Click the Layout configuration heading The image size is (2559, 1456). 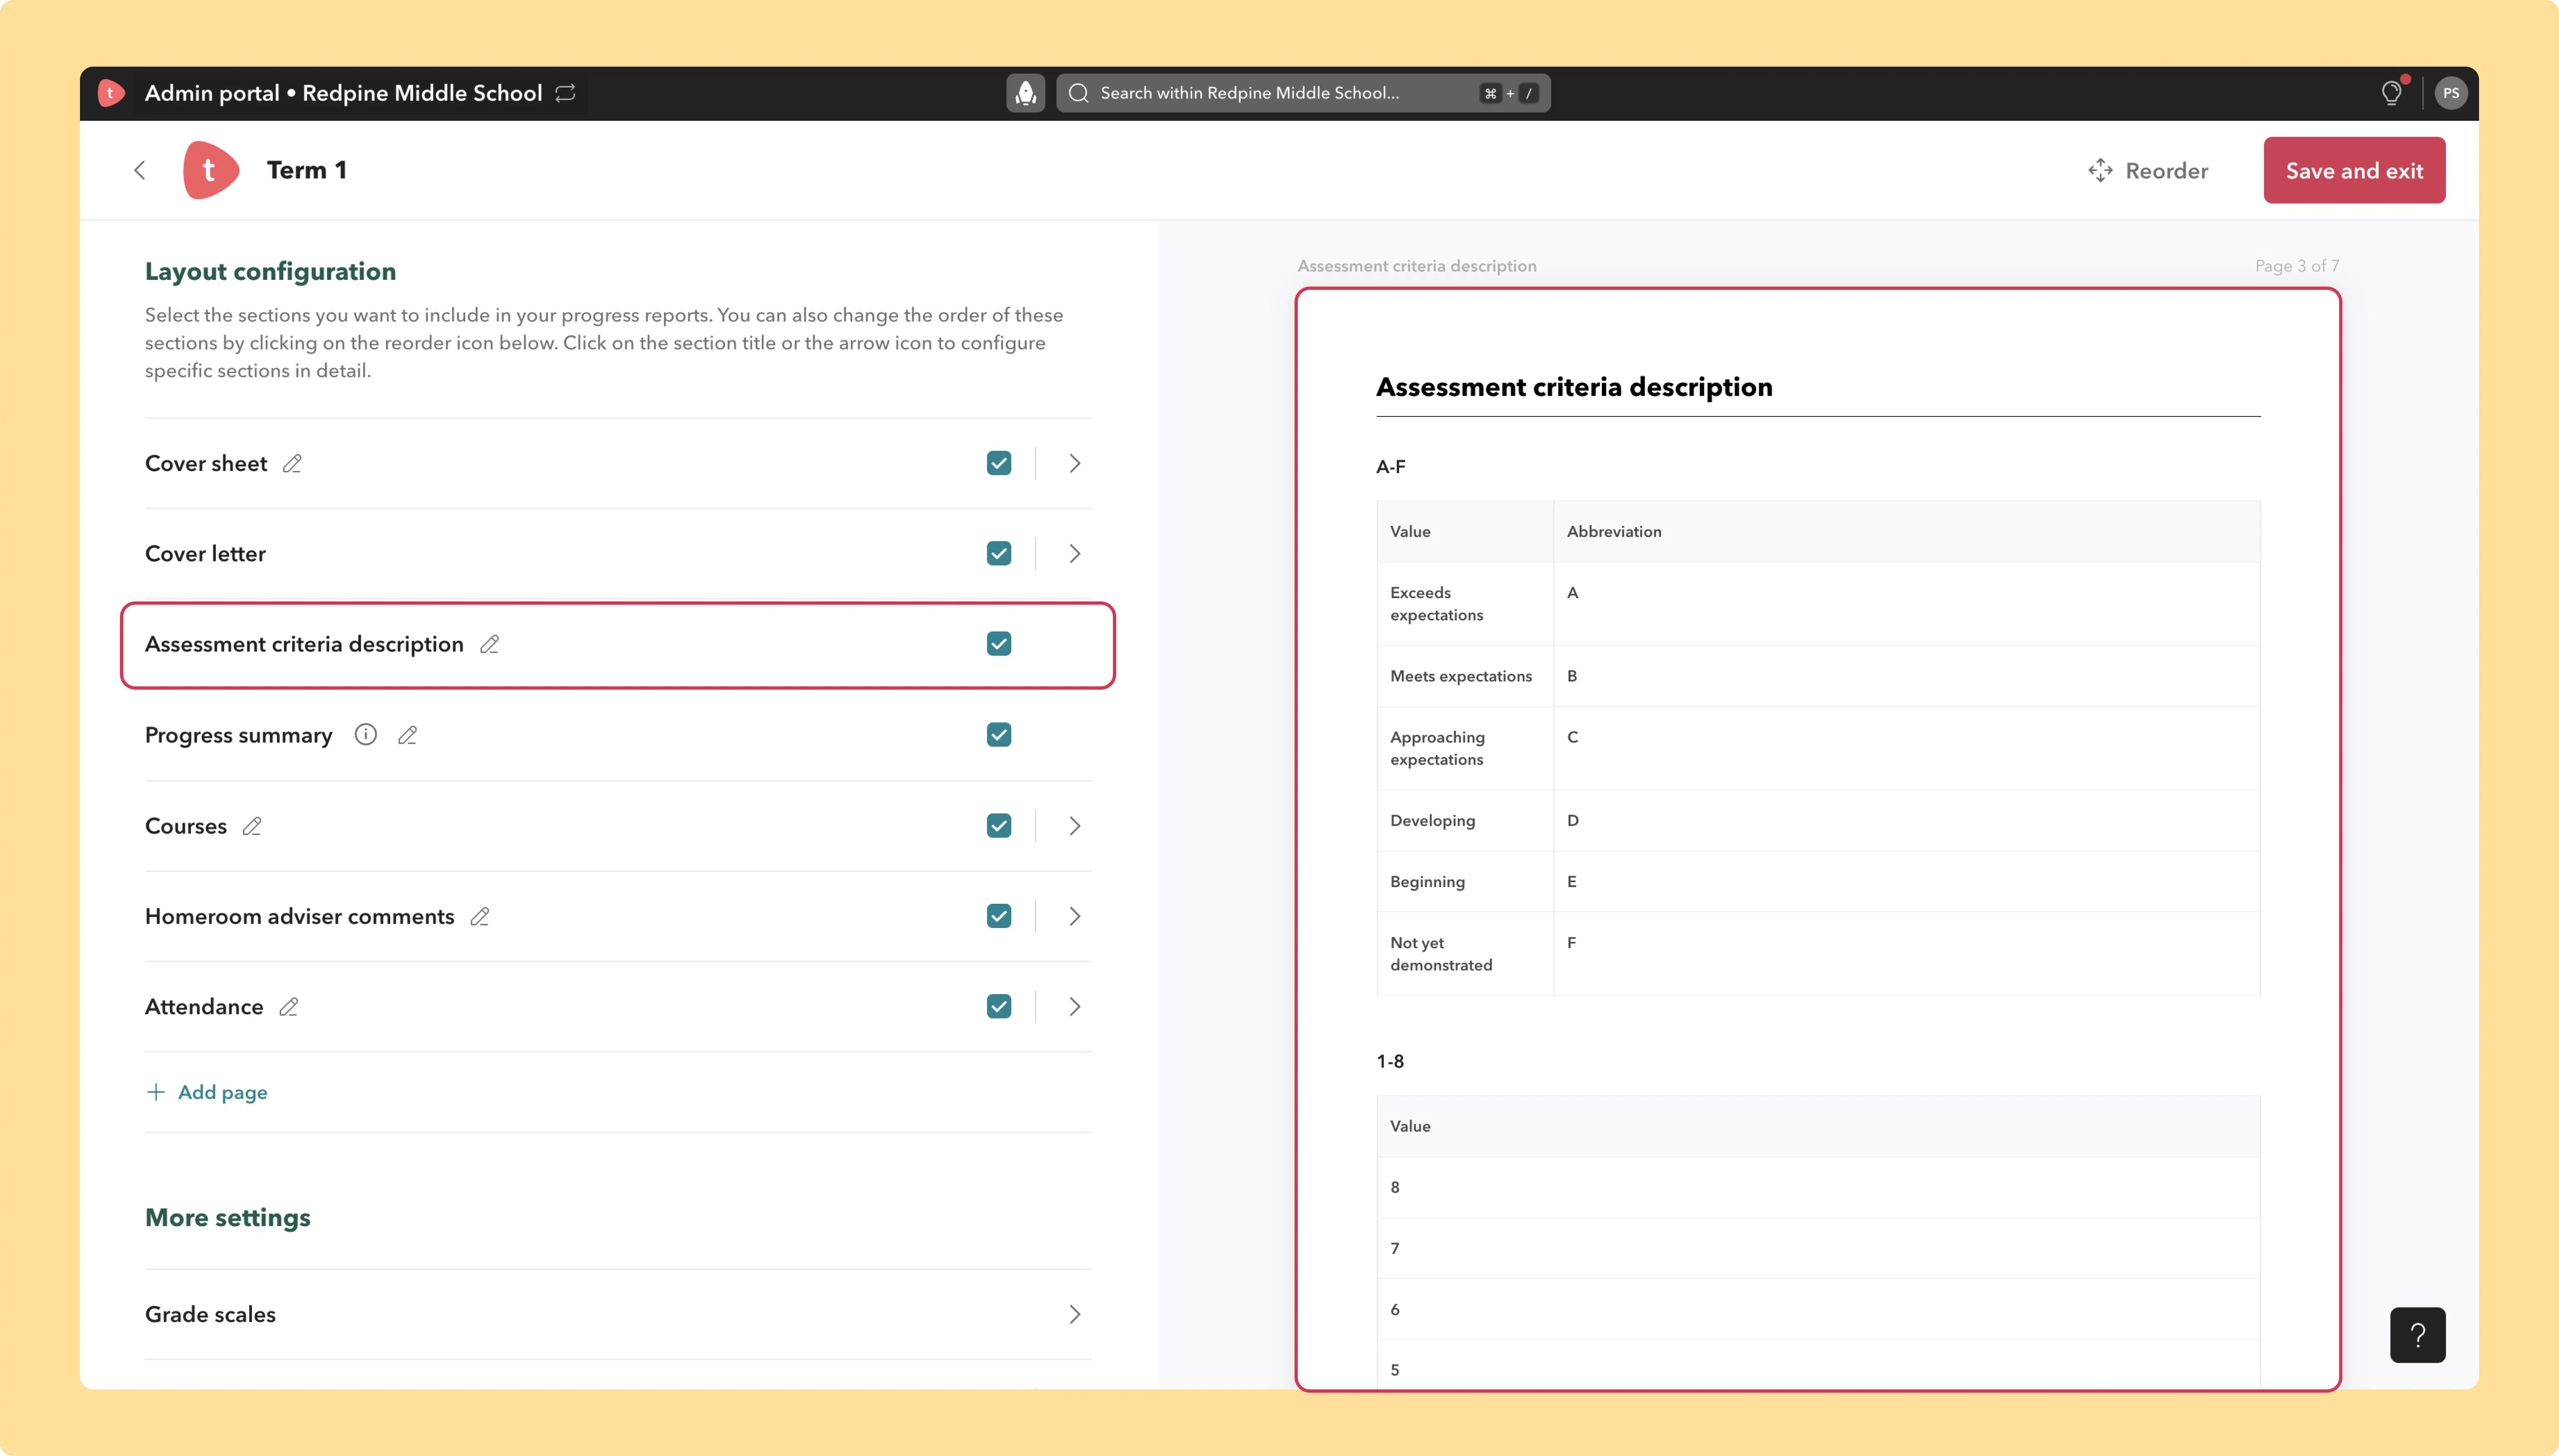pyautogui.click(x=270, y=271)
